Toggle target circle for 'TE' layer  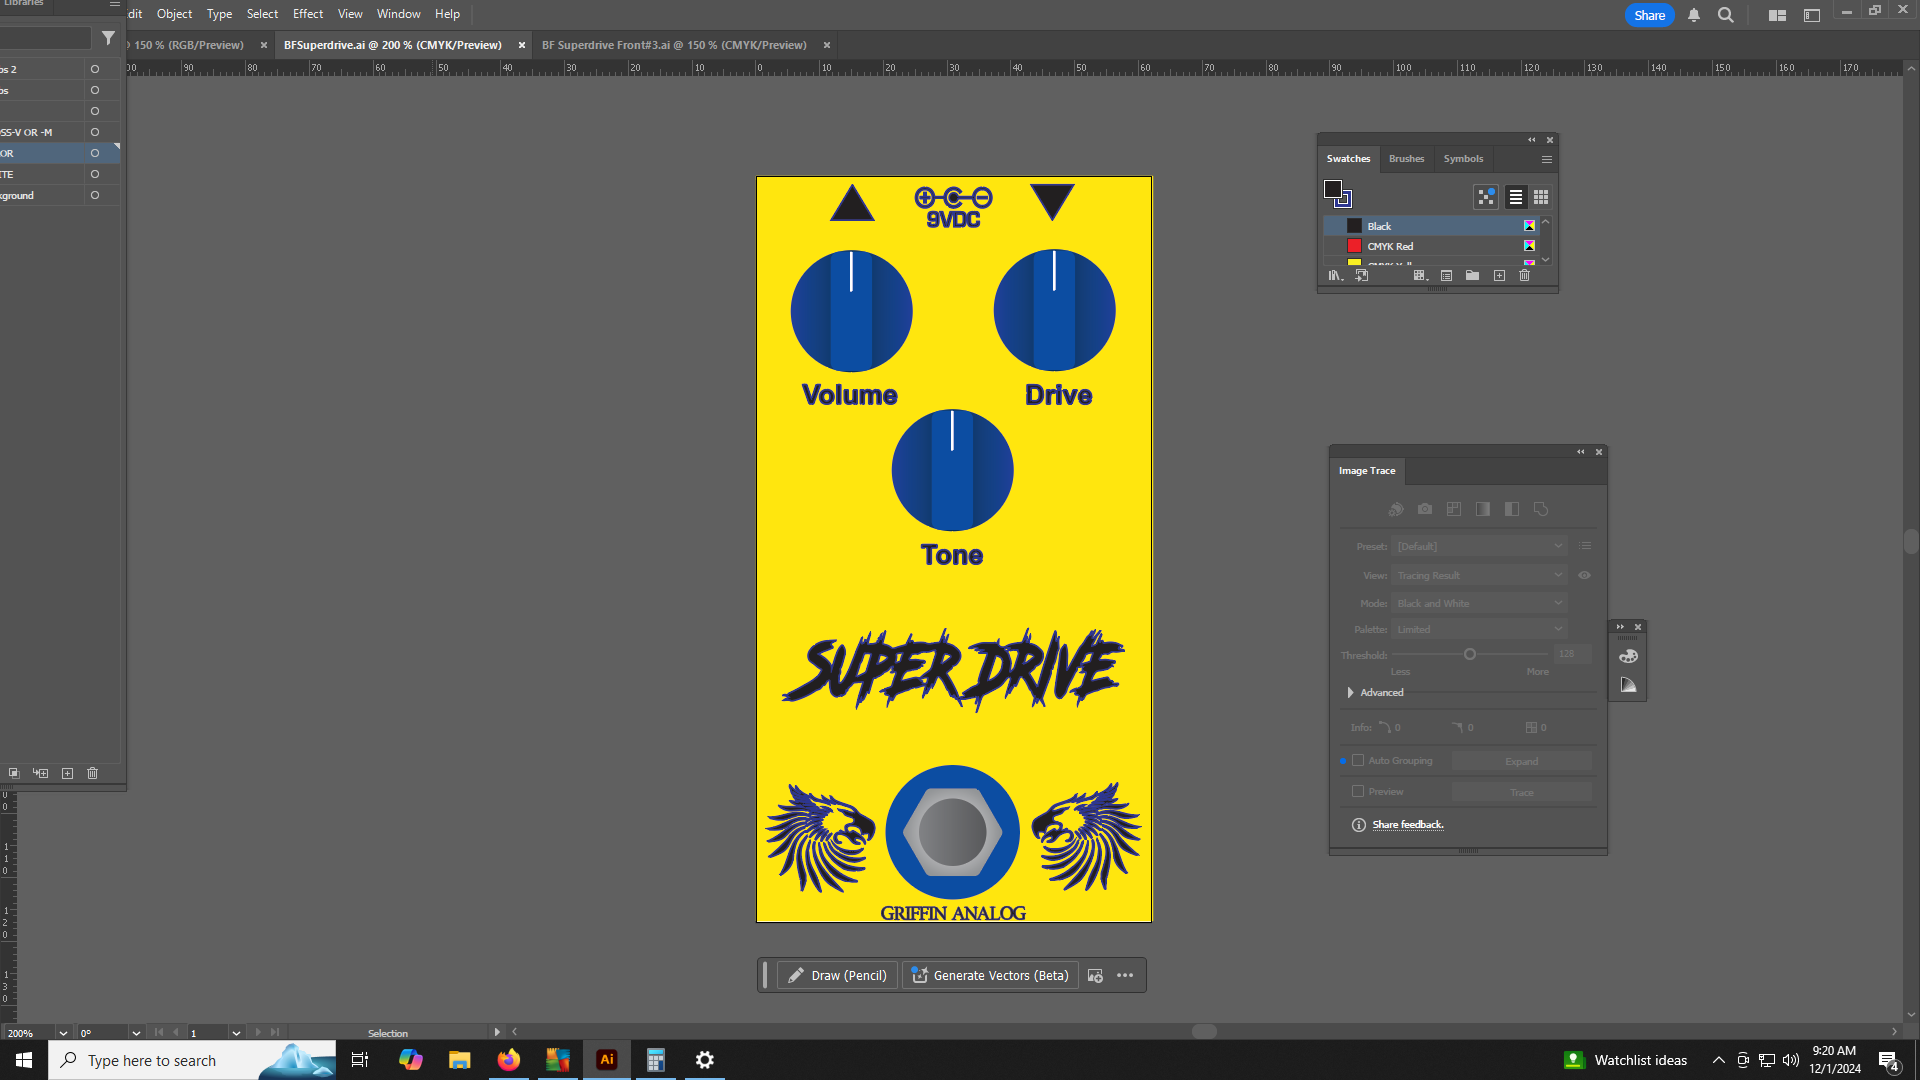[x=95, y=174]
